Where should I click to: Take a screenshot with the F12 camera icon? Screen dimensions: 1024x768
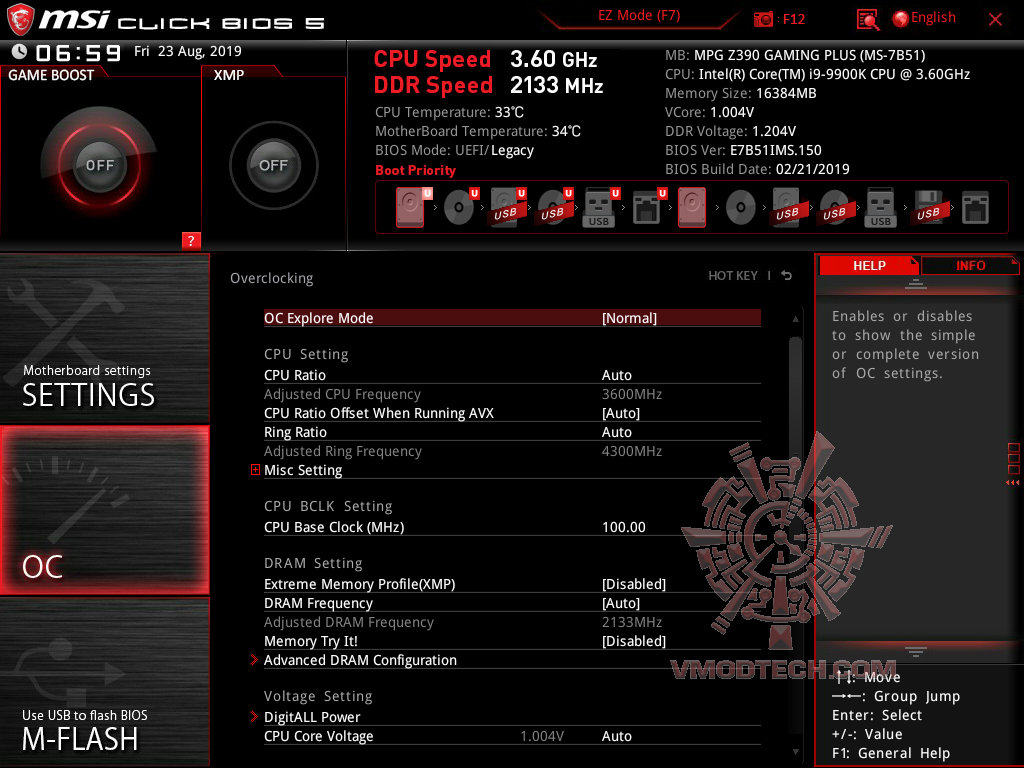pos(763,19)
